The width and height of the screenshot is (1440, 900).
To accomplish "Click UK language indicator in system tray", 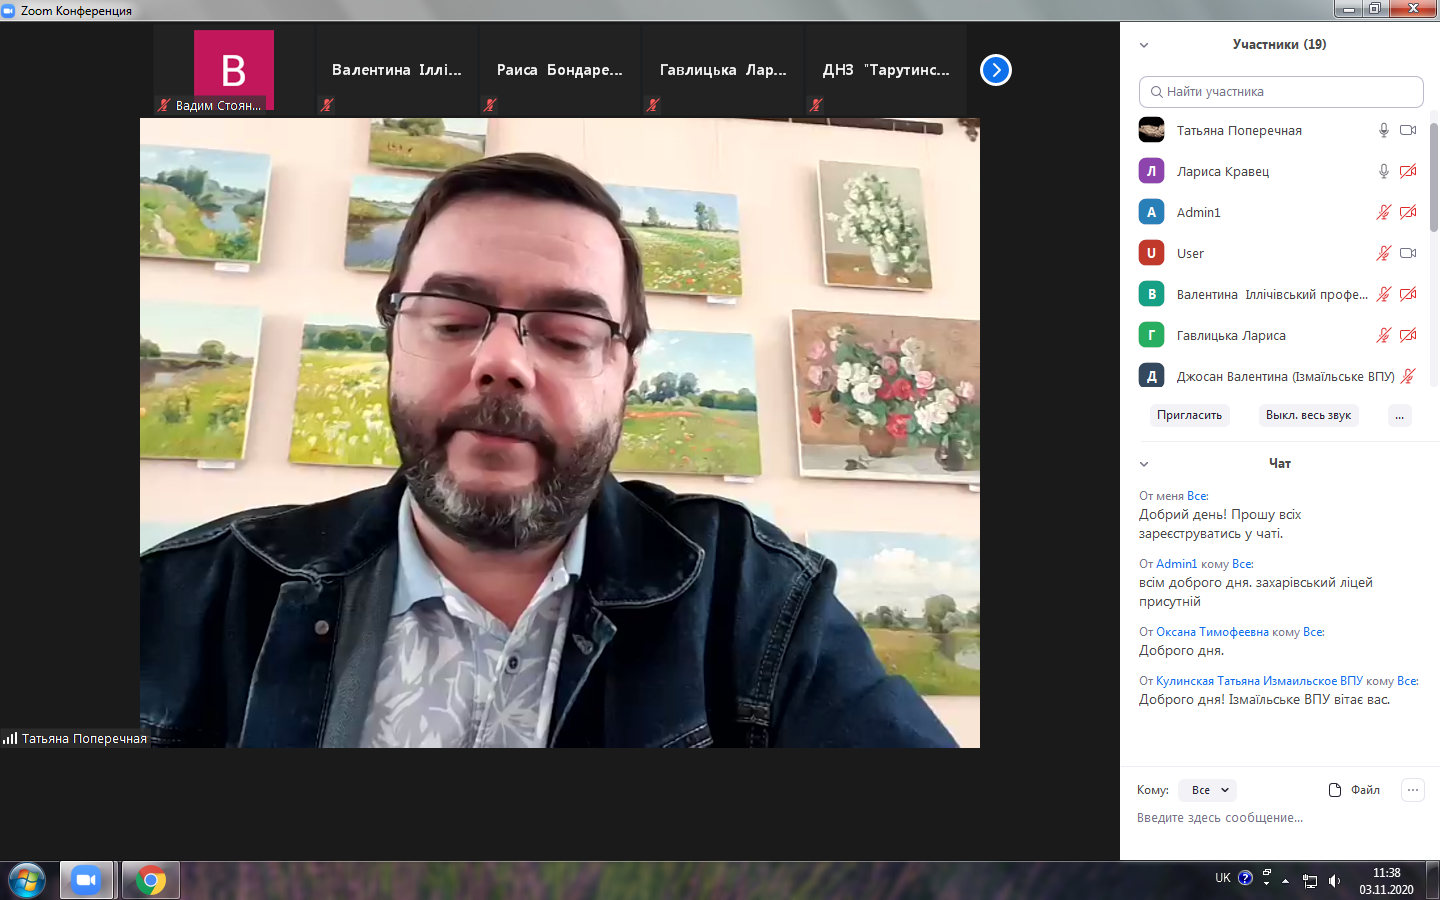I will pos(1222,878).
